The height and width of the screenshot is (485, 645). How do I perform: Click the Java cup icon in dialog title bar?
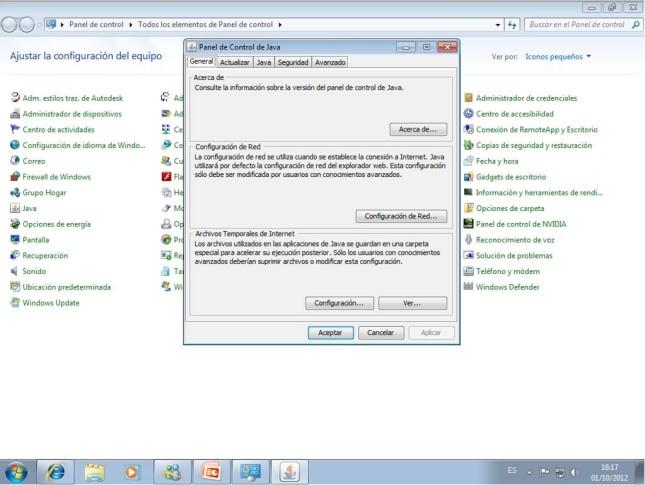pyautogui.click(x=191, y=47)
